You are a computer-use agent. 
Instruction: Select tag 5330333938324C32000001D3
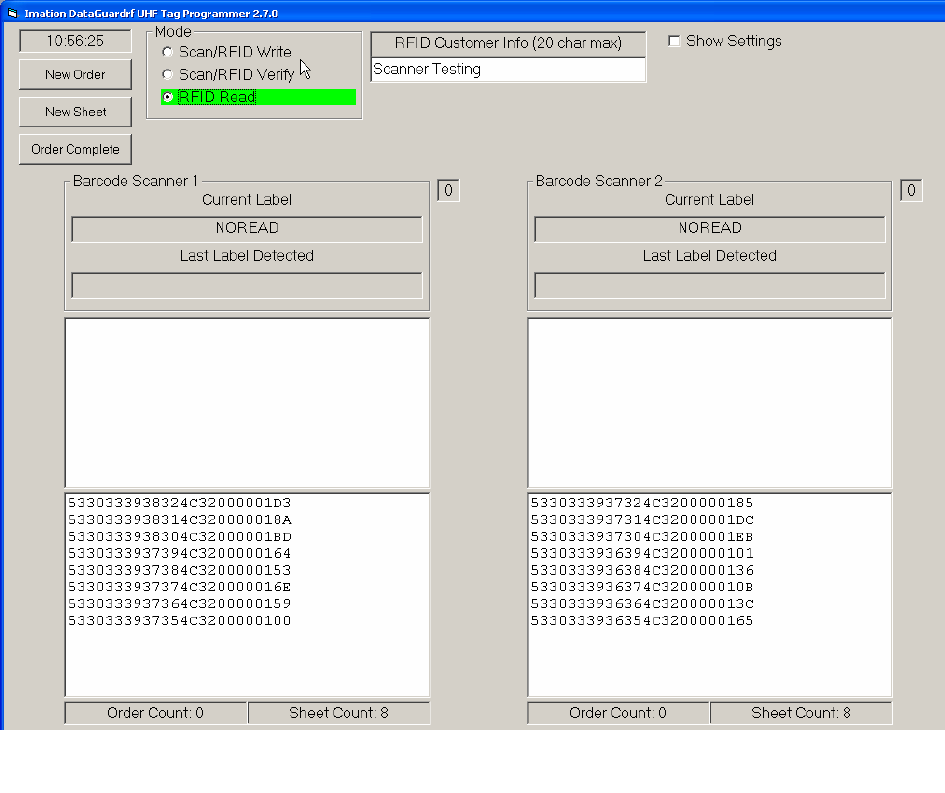(180, 503)
